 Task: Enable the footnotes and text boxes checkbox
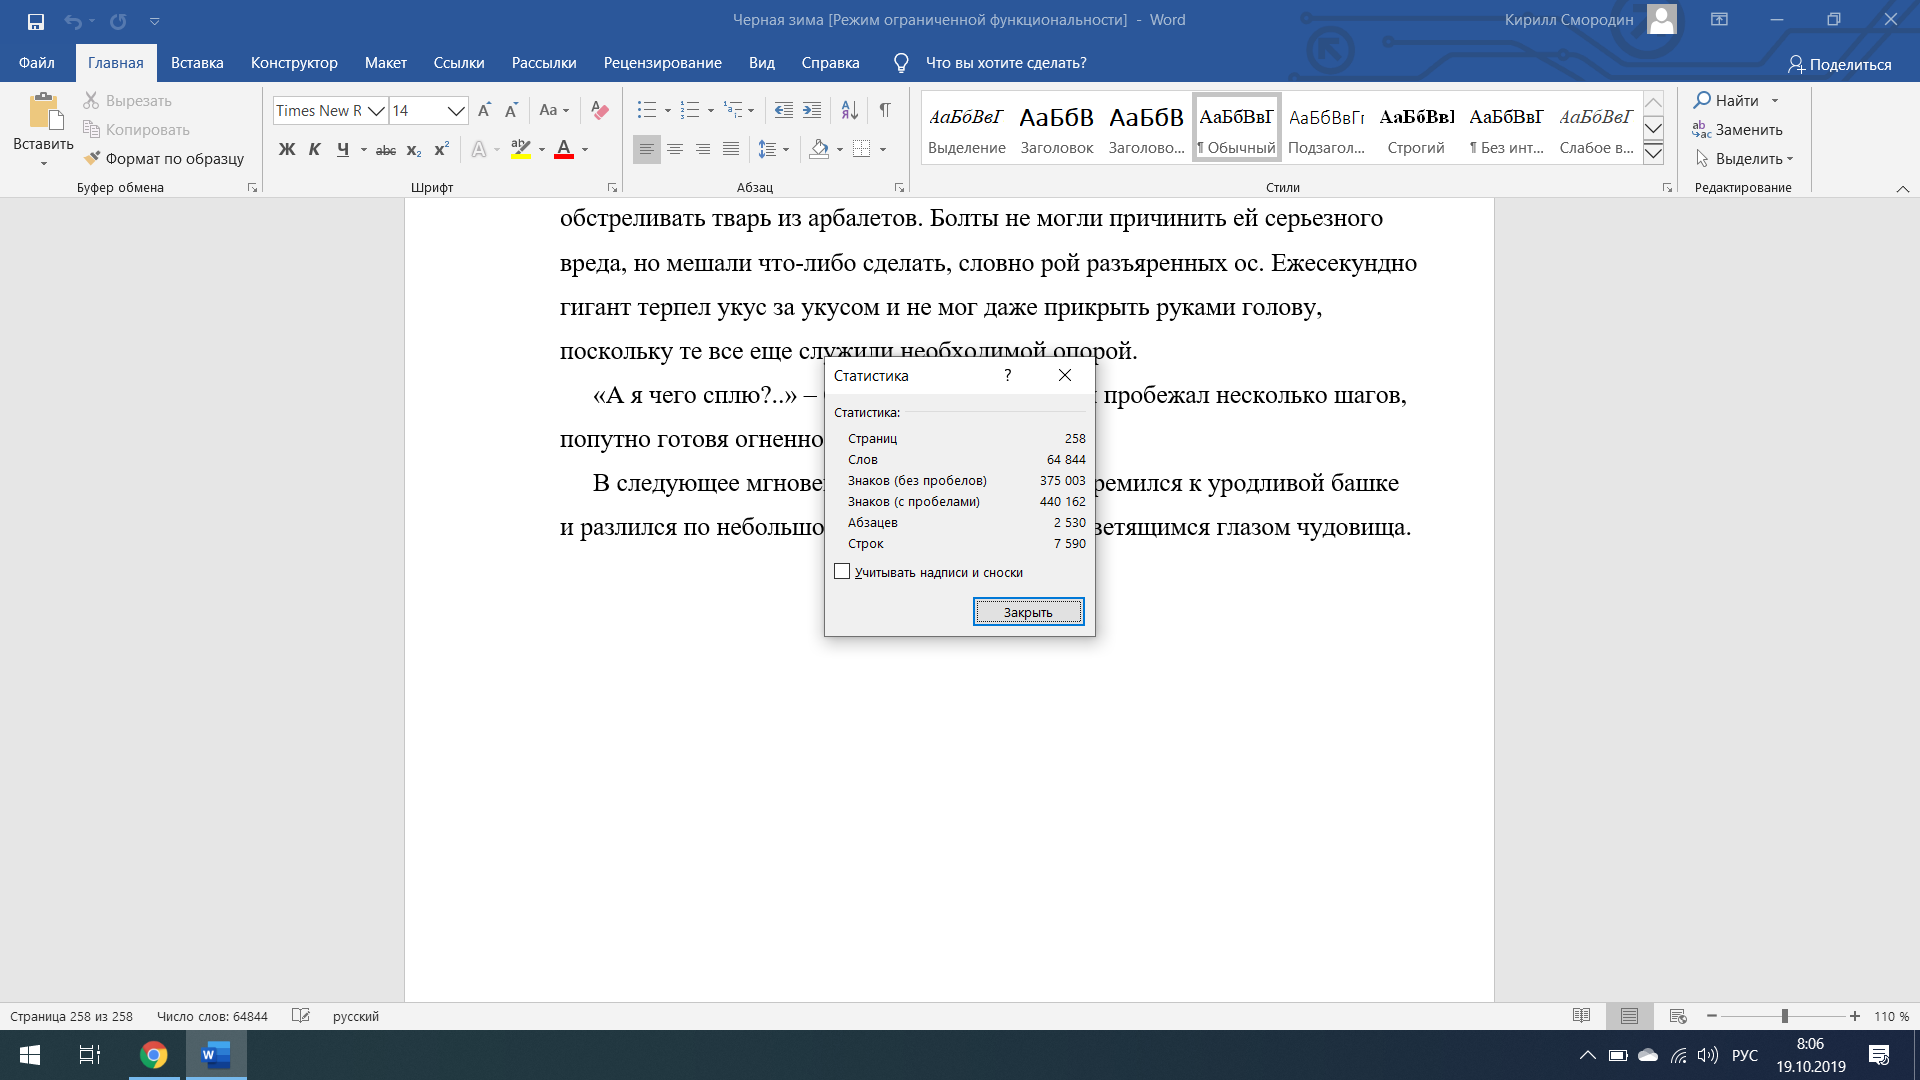(x=842, y=572)
